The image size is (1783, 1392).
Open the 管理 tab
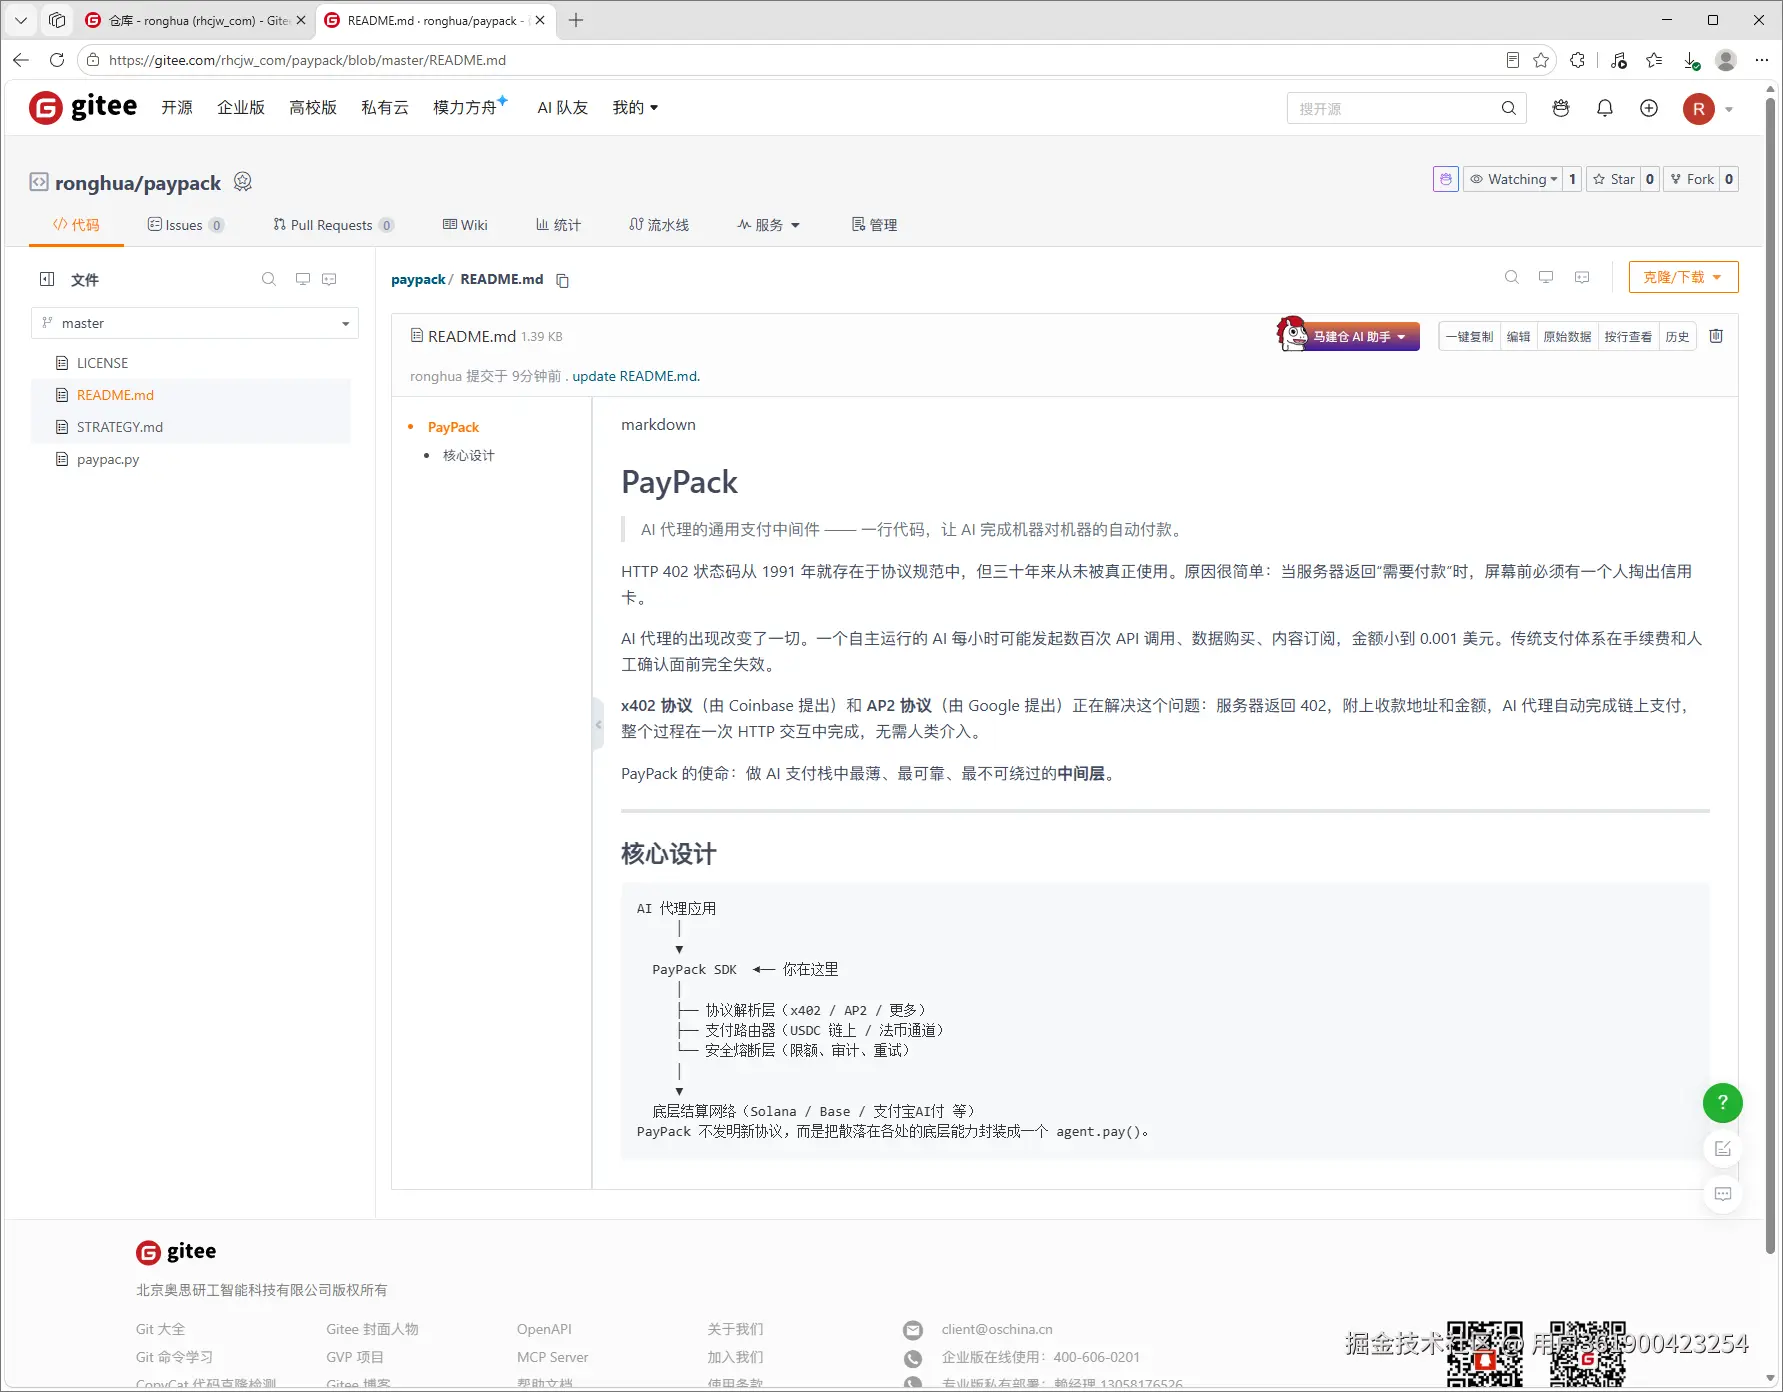[874, 225]
